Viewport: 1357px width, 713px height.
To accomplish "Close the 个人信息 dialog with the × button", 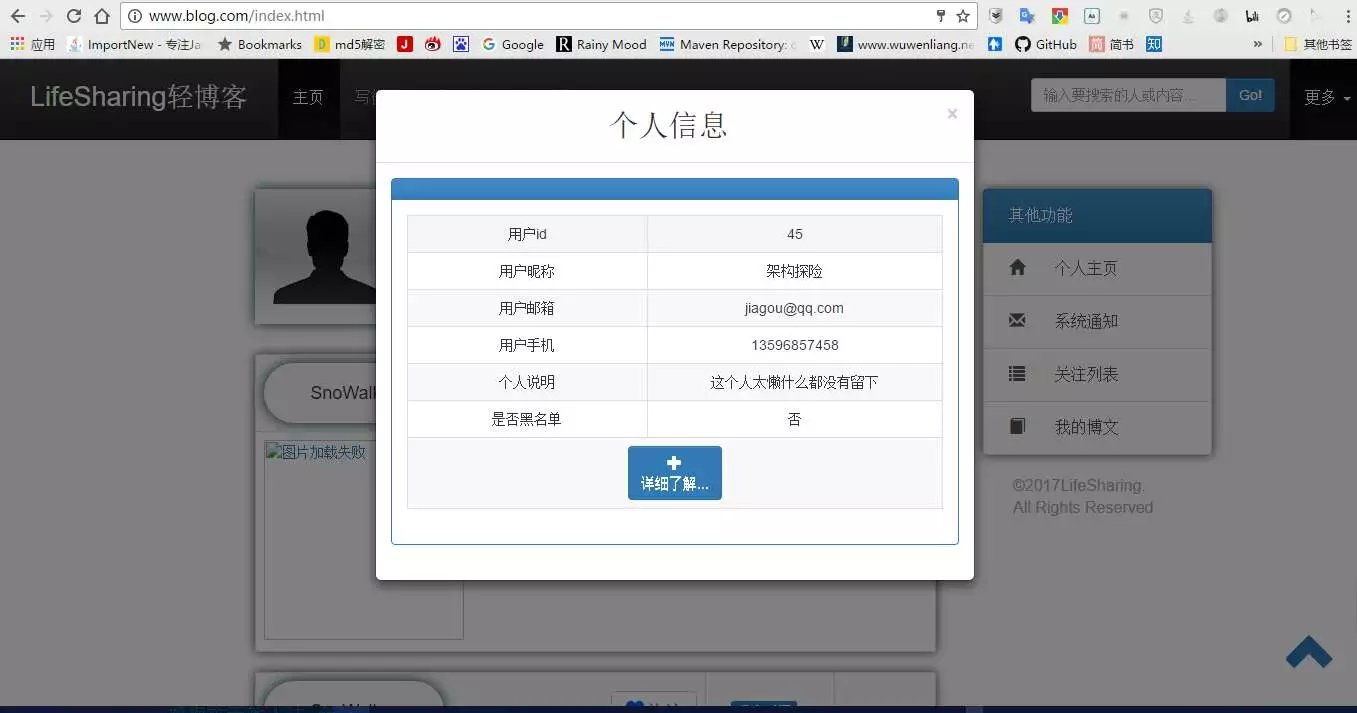I will click(952, 114).
